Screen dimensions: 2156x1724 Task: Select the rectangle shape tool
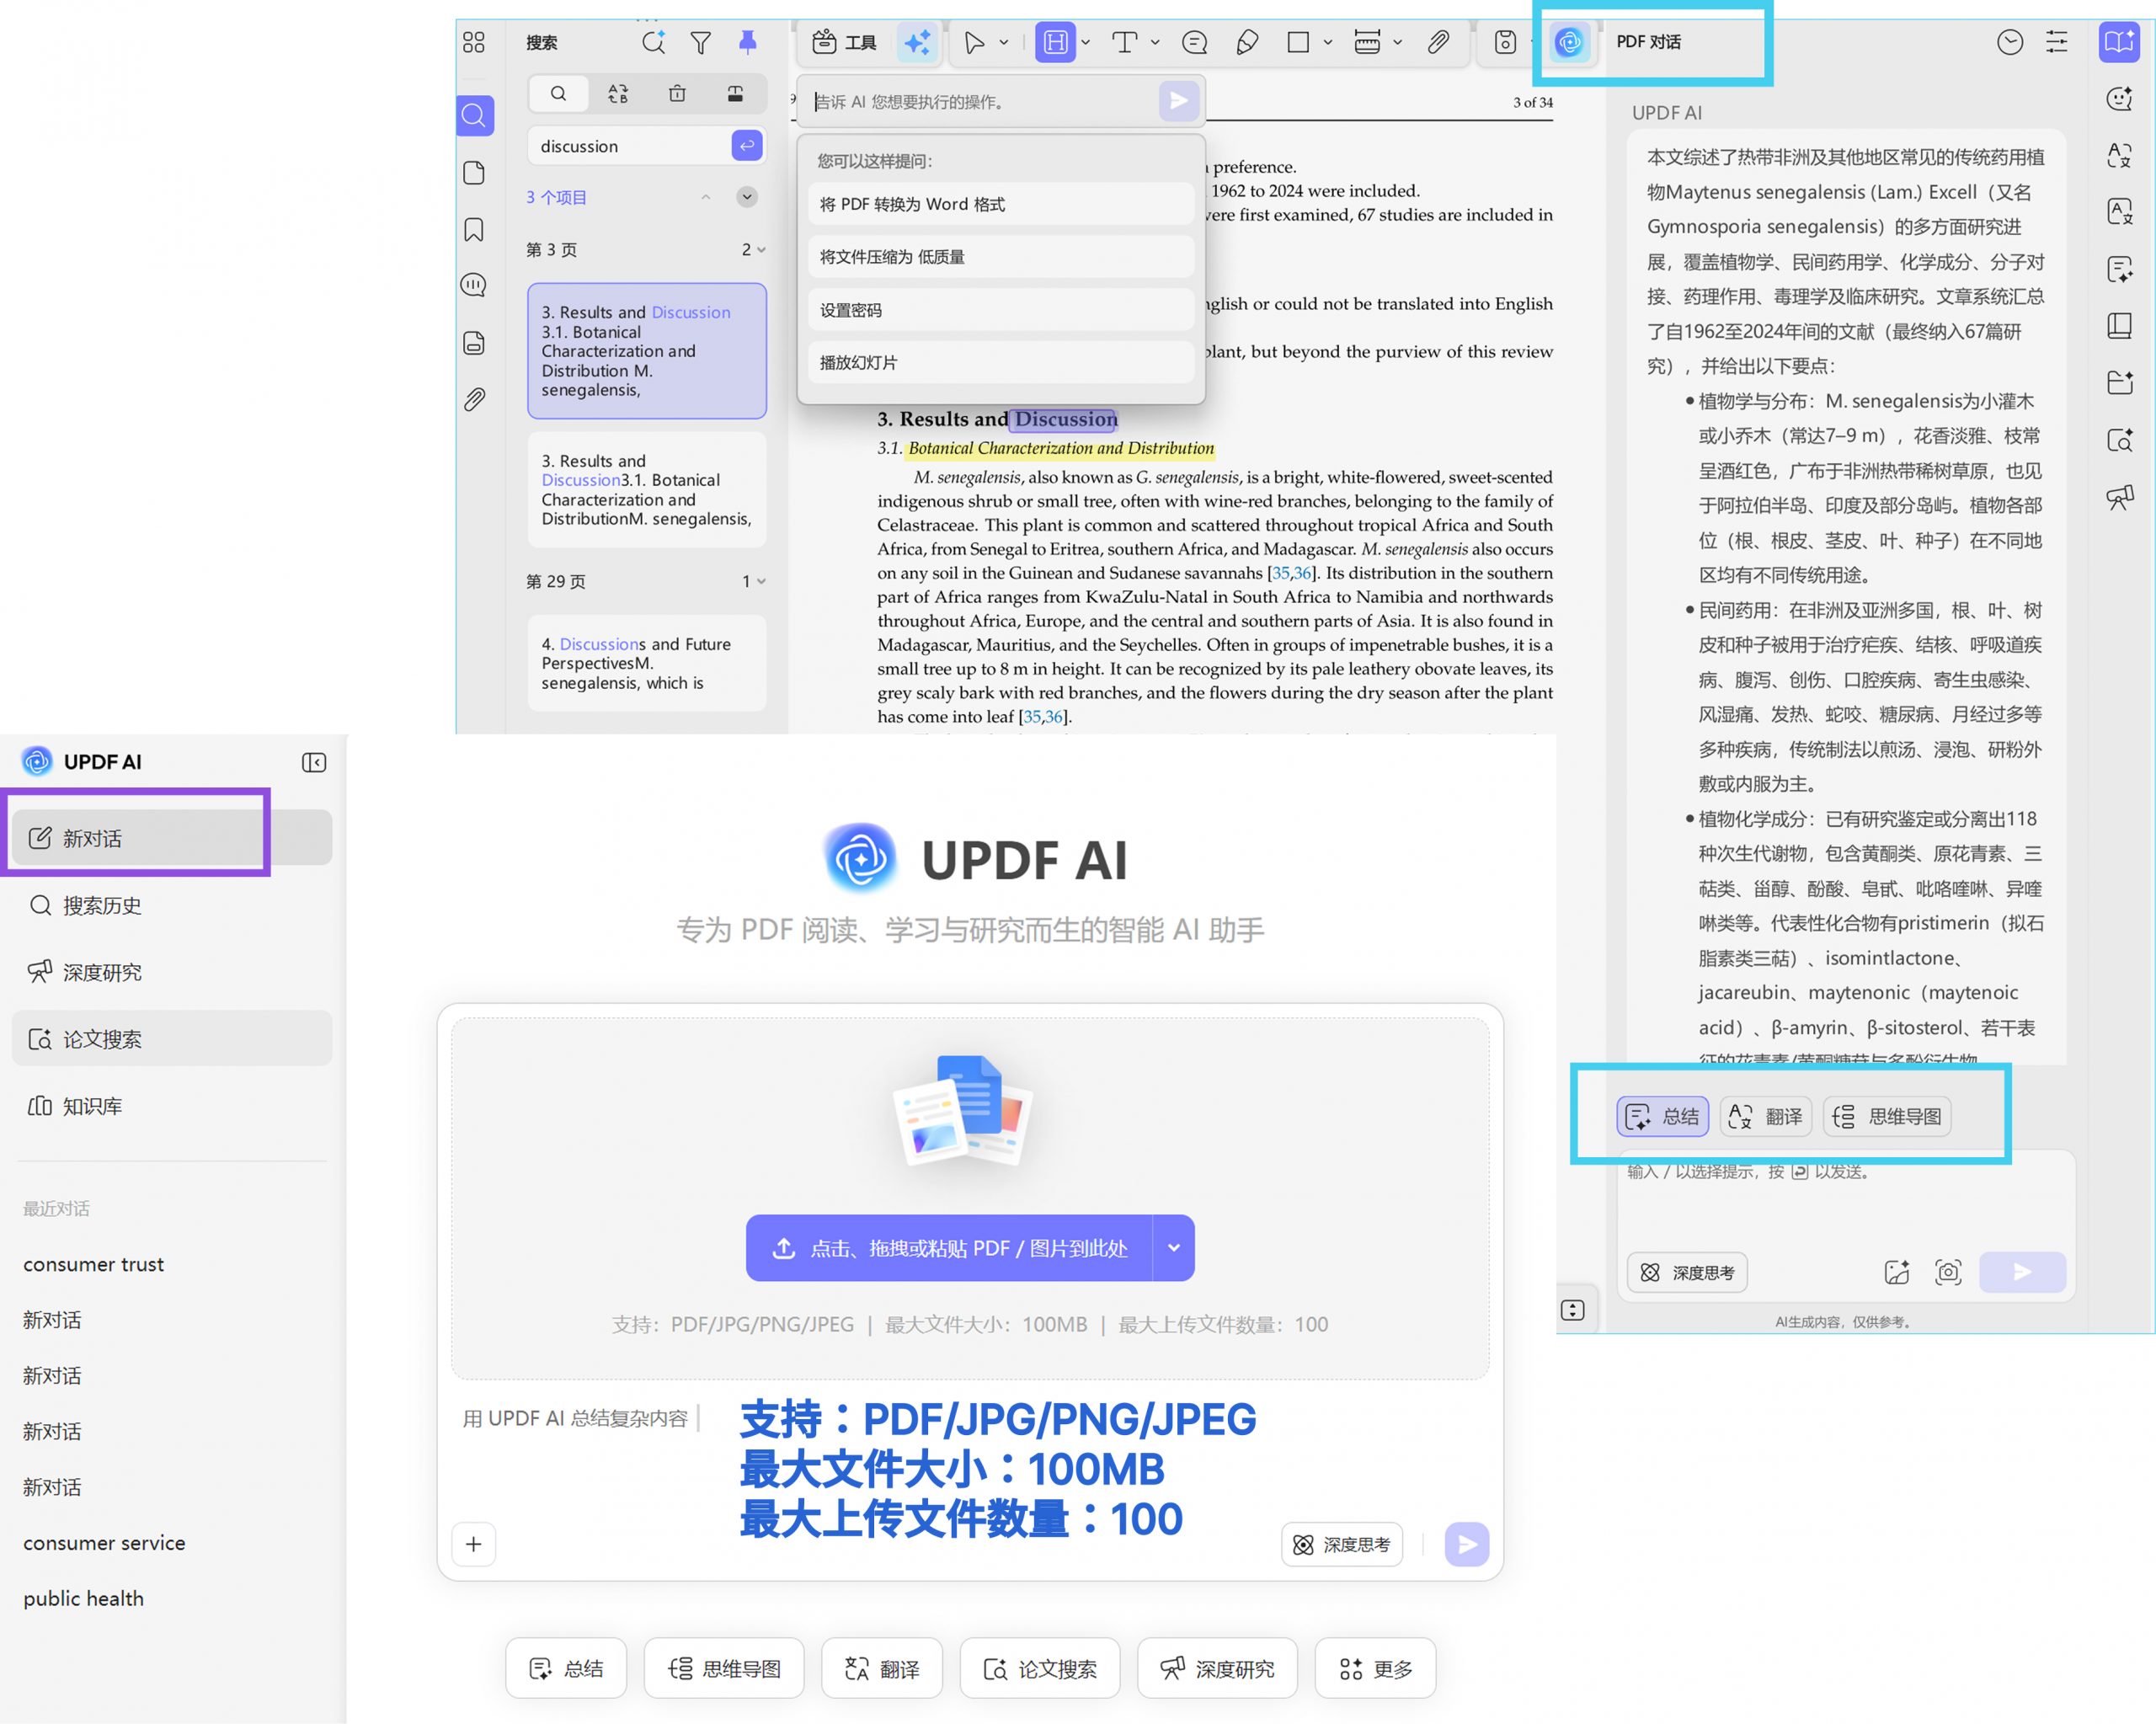pos(1298,42)
